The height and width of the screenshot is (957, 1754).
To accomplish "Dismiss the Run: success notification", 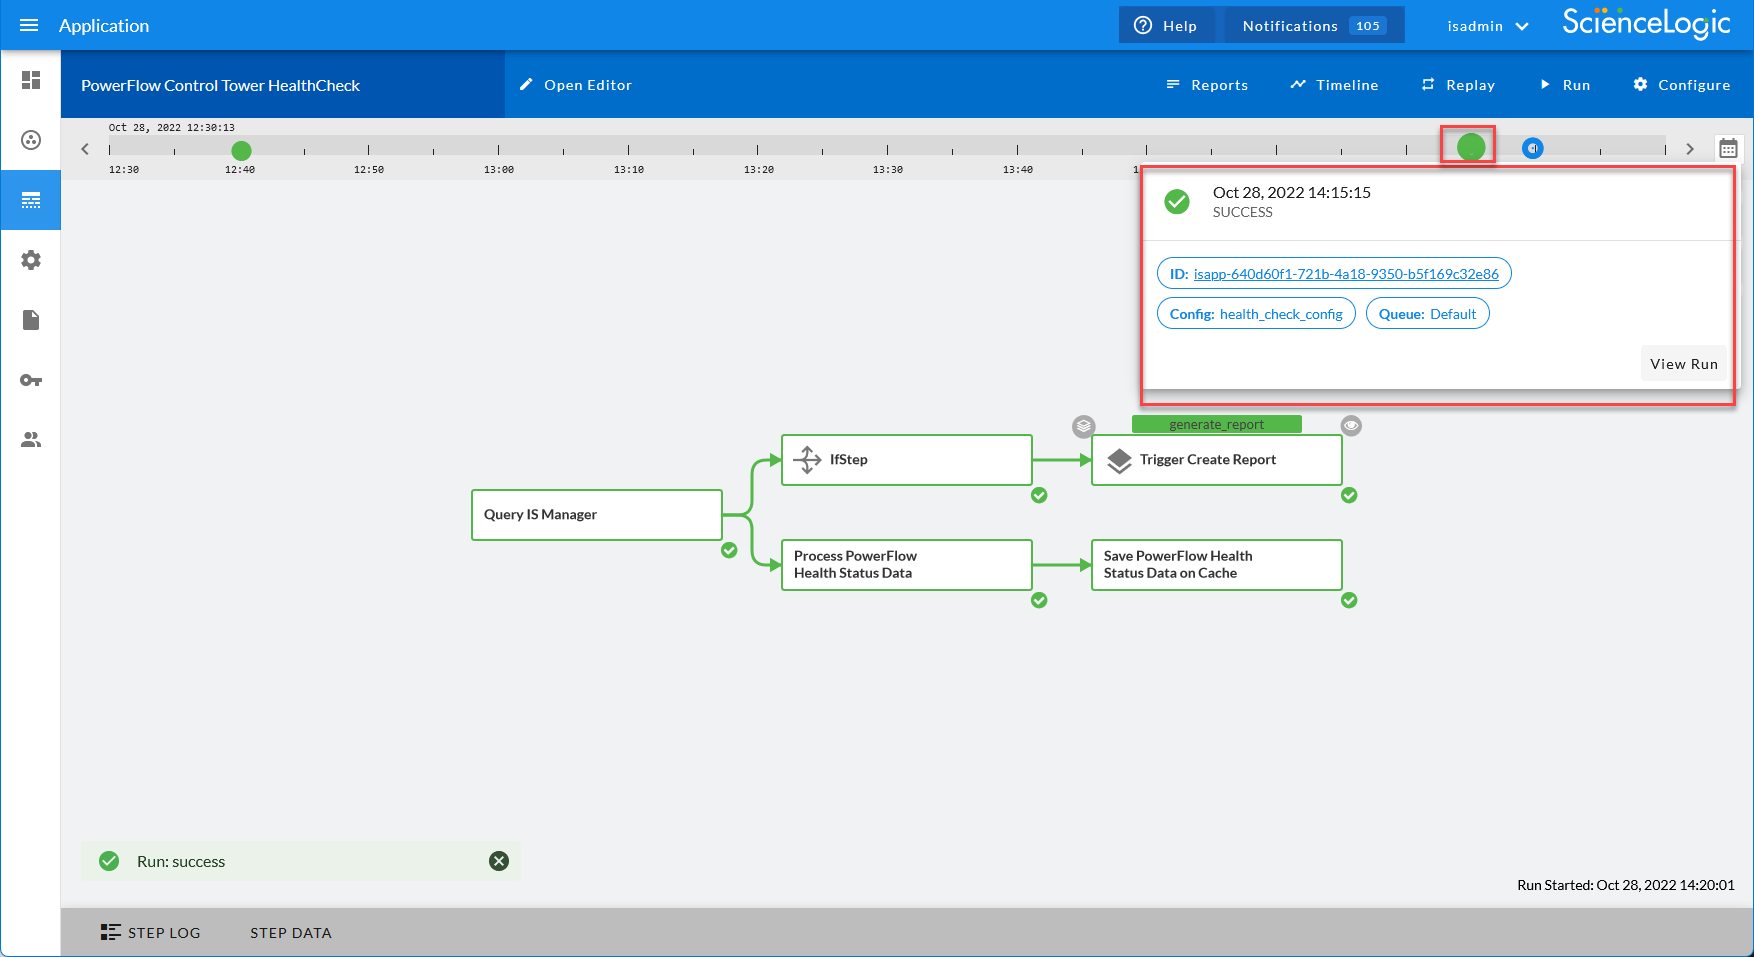I will [499, 861].
